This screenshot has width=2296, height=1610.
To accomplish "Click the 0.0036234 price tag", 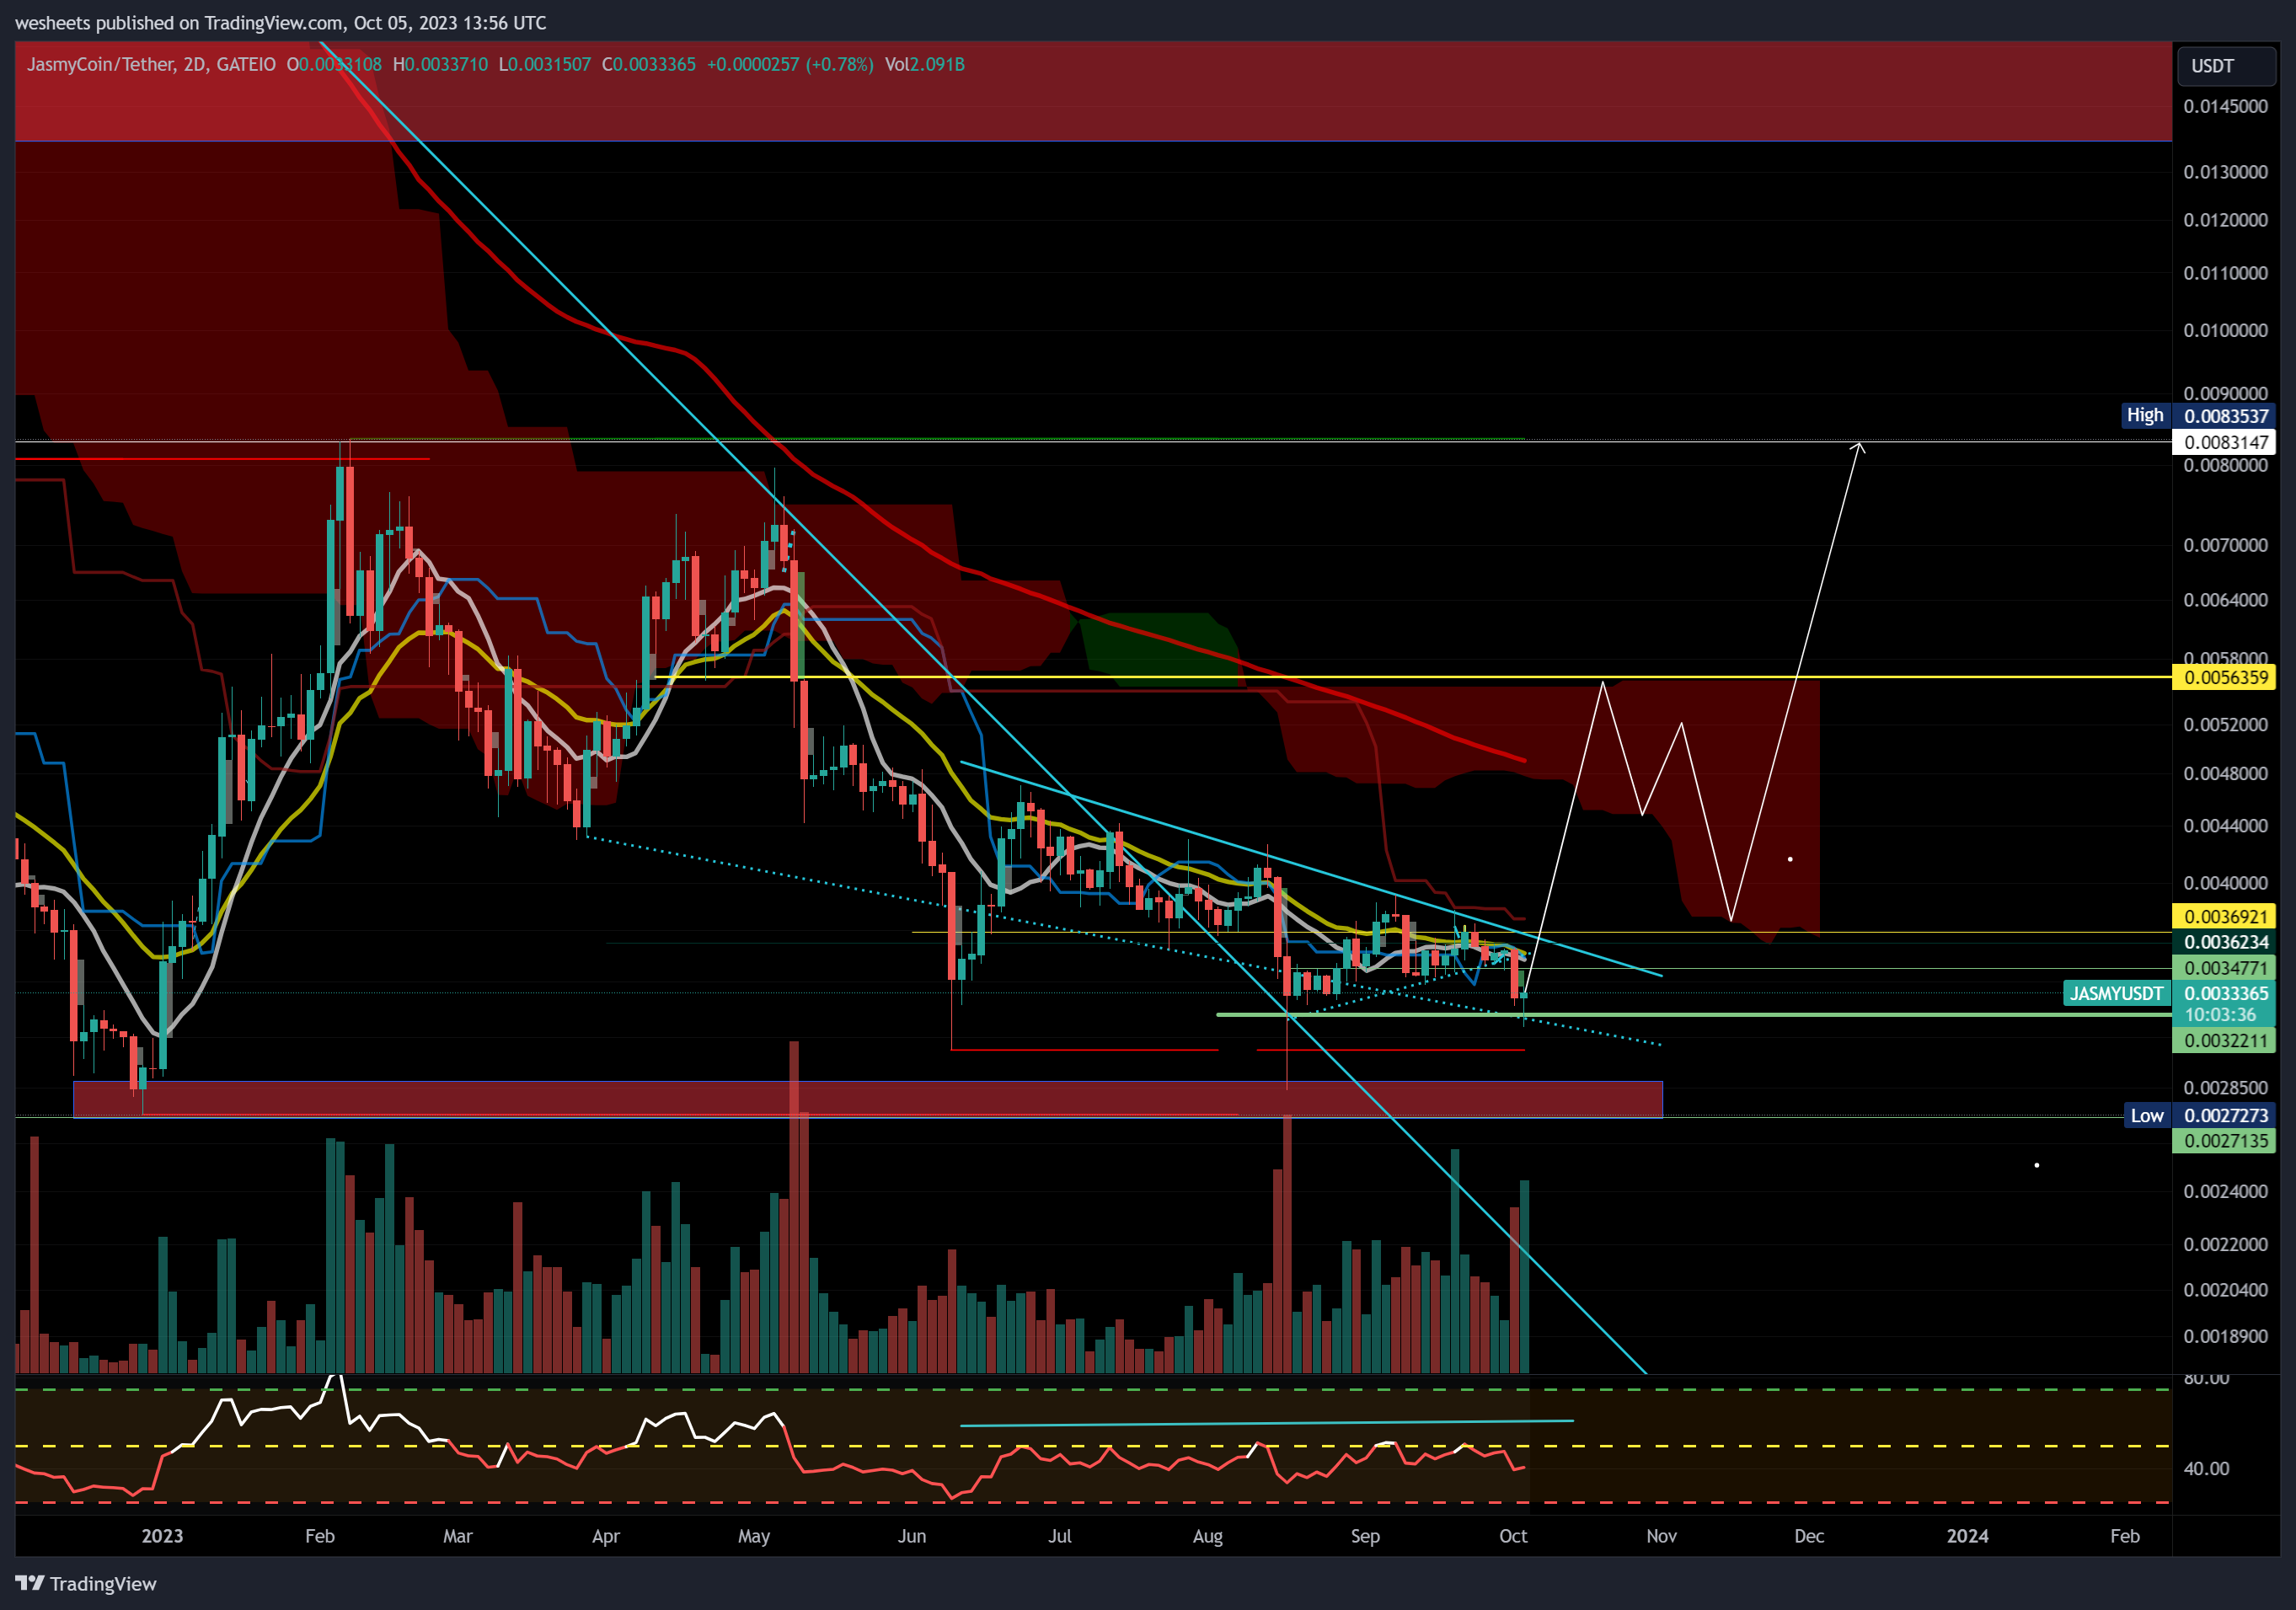I will coord(2225,942).
